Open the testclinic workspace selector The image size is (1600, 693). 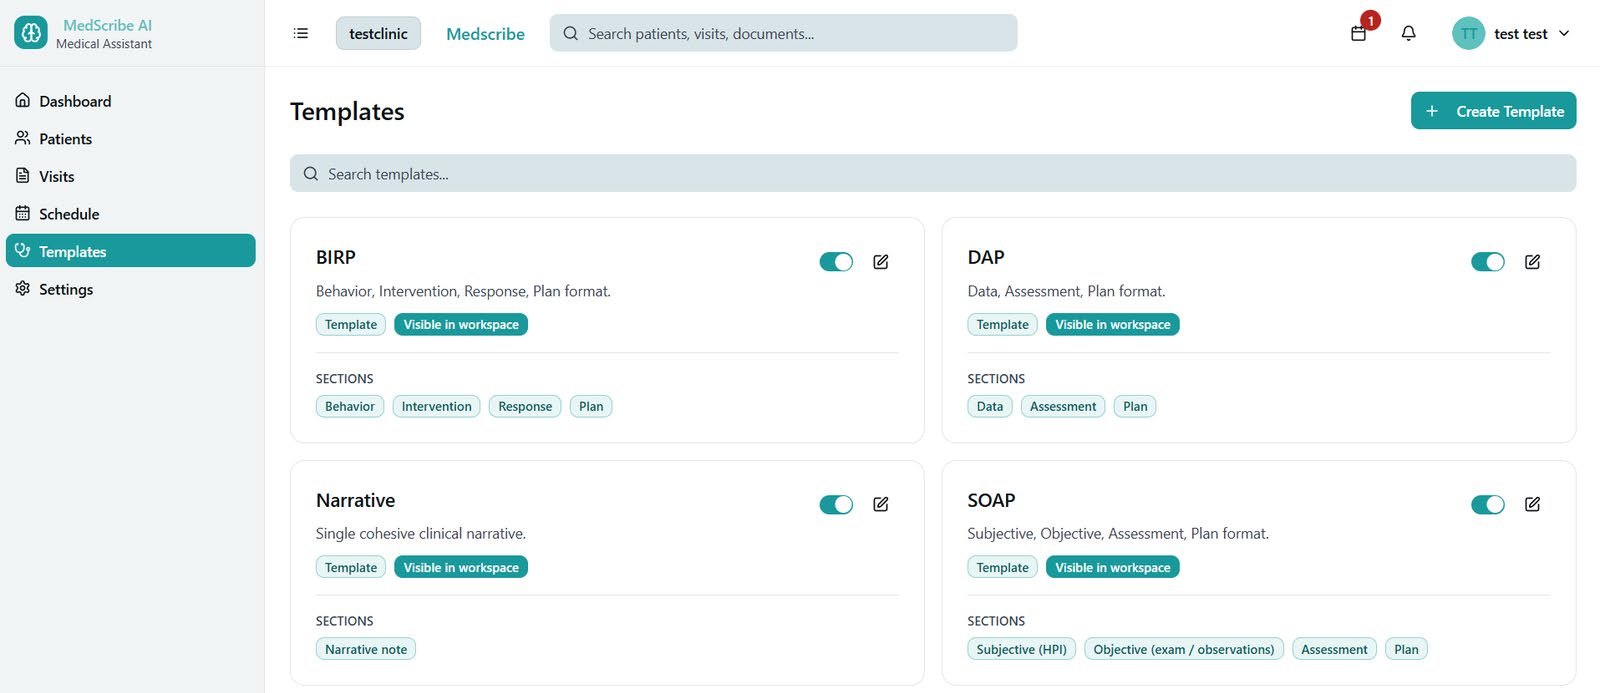click(378, 33)
